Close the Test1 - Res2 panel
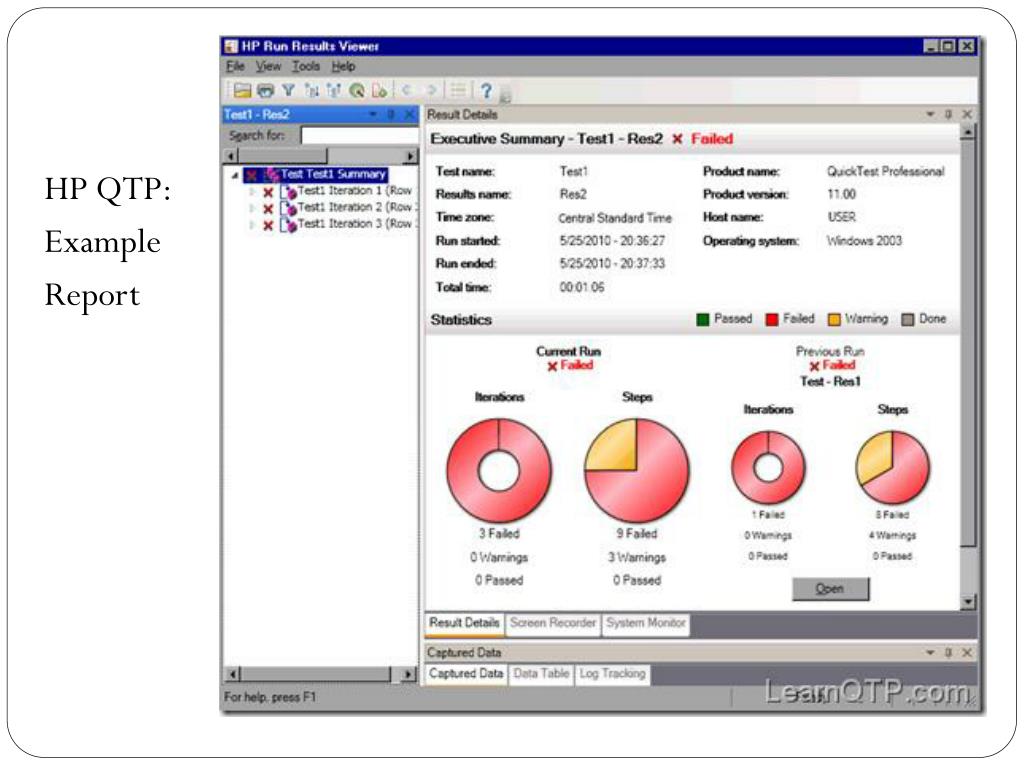1024x768 pixels. [x=409, y=114]
